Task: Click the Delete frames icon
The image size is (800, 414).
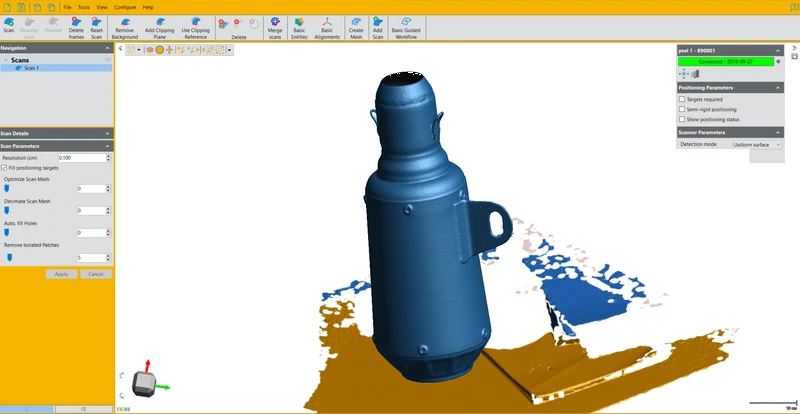Action: [76, 26]
